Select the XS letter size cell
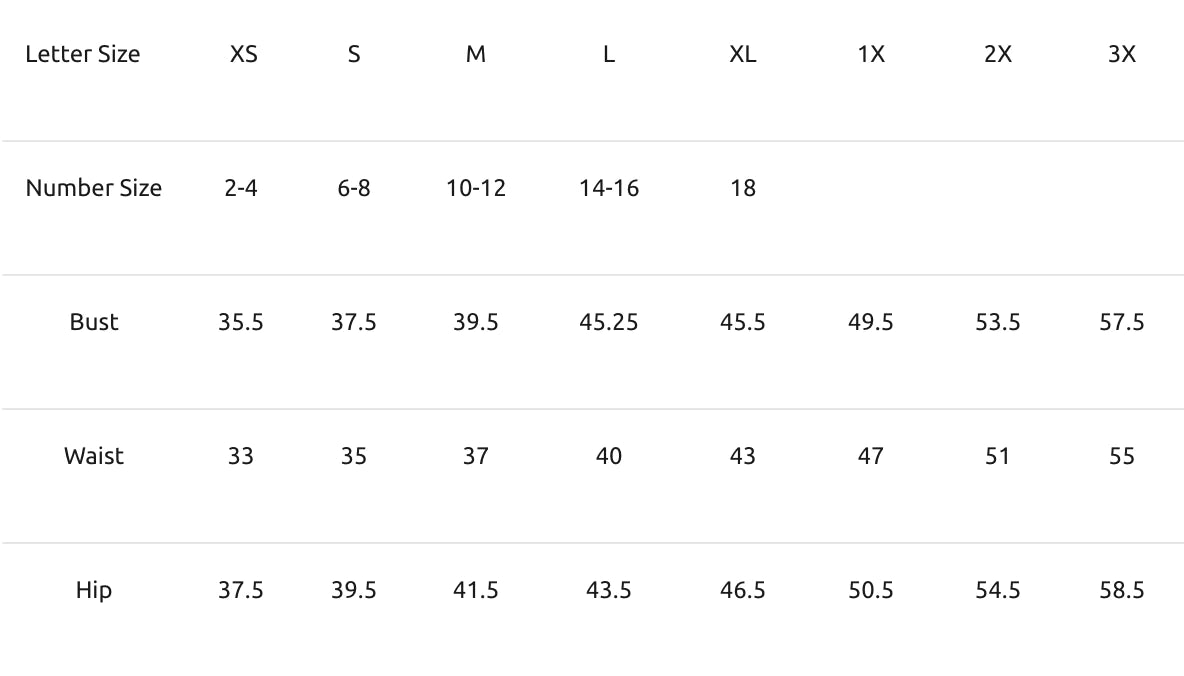Image resolution: width=1184 pixels, height=676 pixels. click(243, 54)
